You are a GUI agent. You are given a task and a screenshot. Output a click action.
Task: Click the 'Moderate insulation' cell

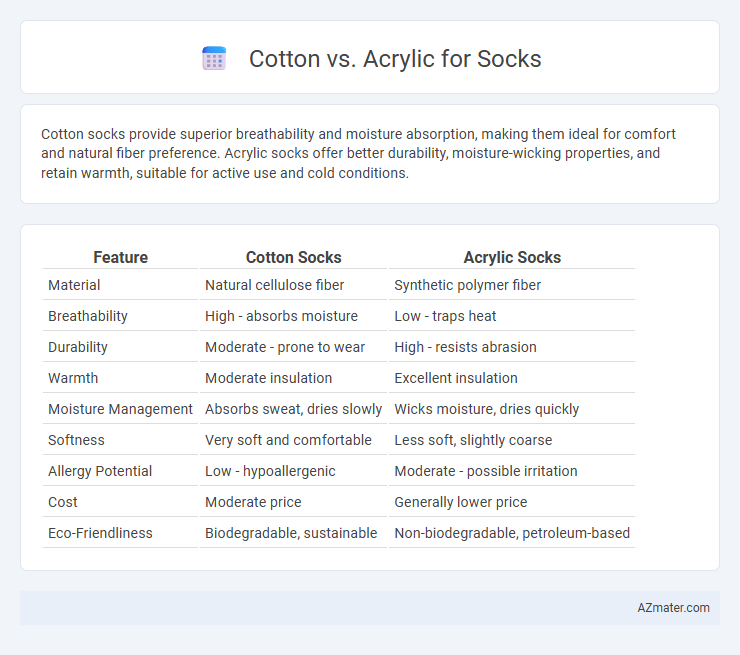tap(269, 378)
